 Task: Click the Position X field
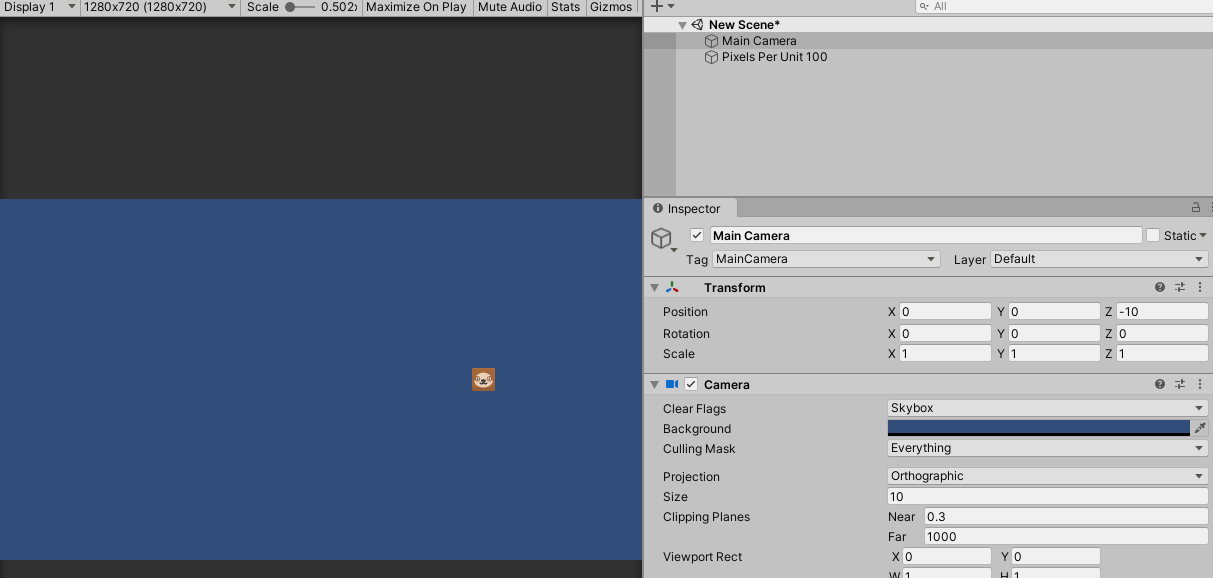pyautogui.click(x=945, y=312)
